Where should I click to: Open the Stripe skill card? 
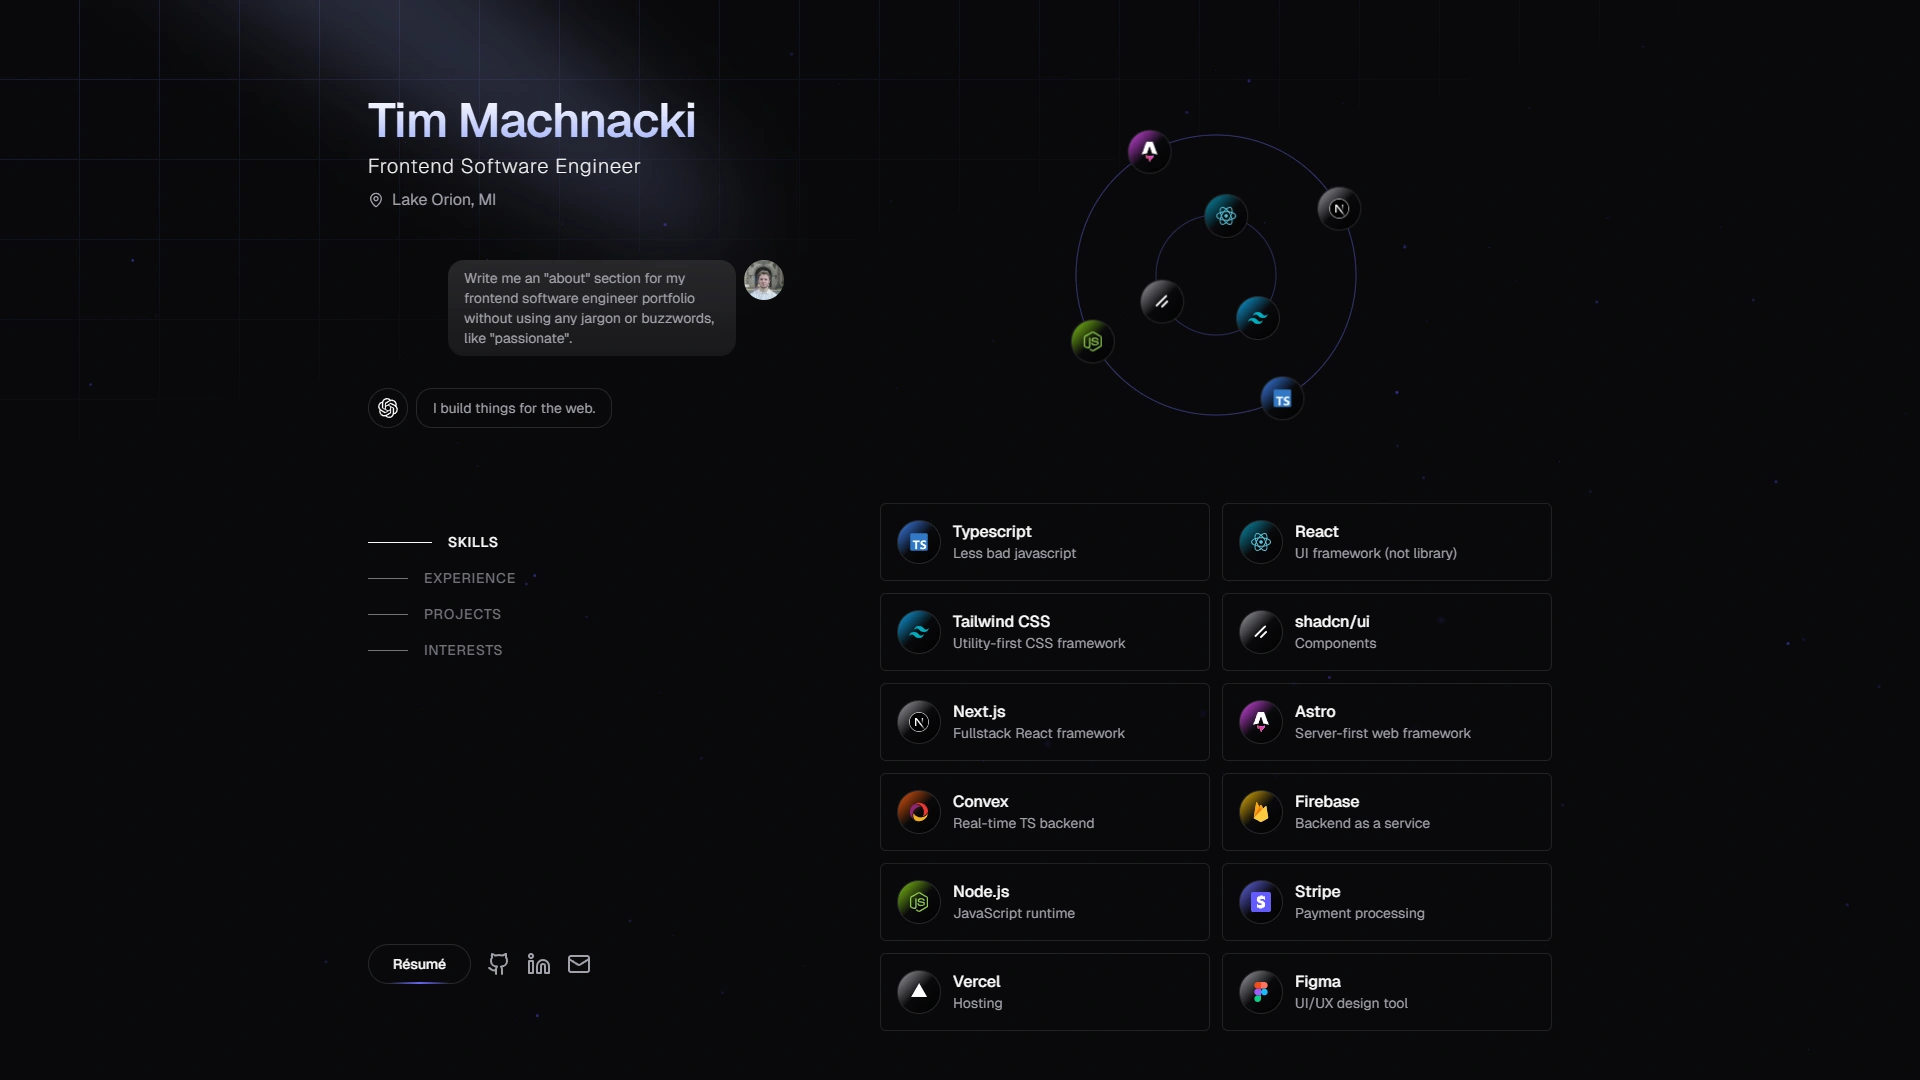(x=1386, y=902)
